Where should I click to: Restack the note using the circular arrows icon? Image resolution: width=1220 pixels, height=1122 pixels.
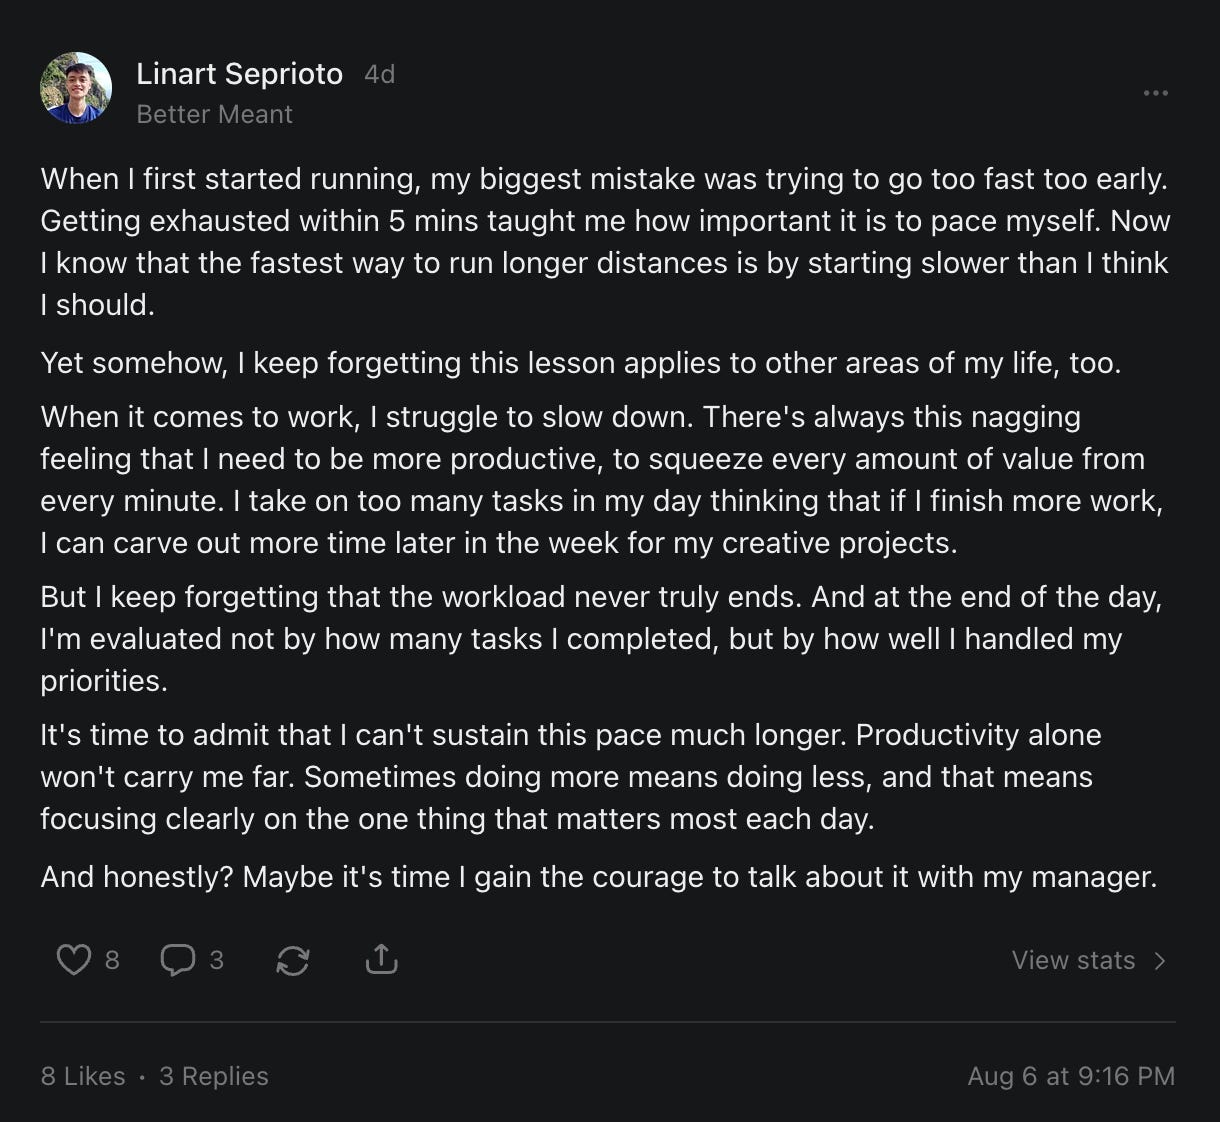292,961
